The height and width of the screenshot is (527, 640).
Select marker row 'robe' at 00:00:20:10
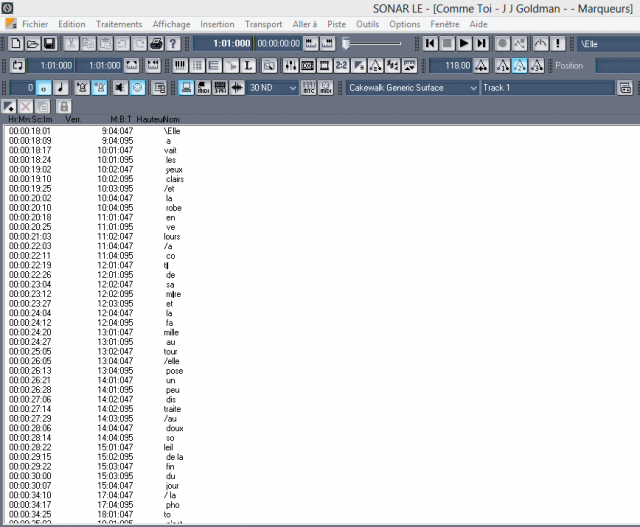(96, 208)
